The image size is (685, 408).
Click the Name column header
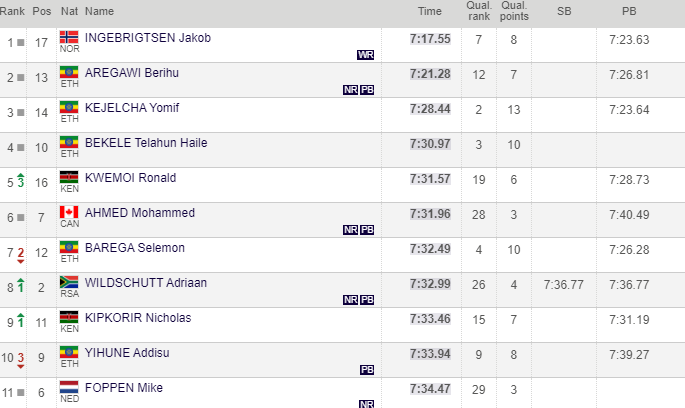point(100,11)
